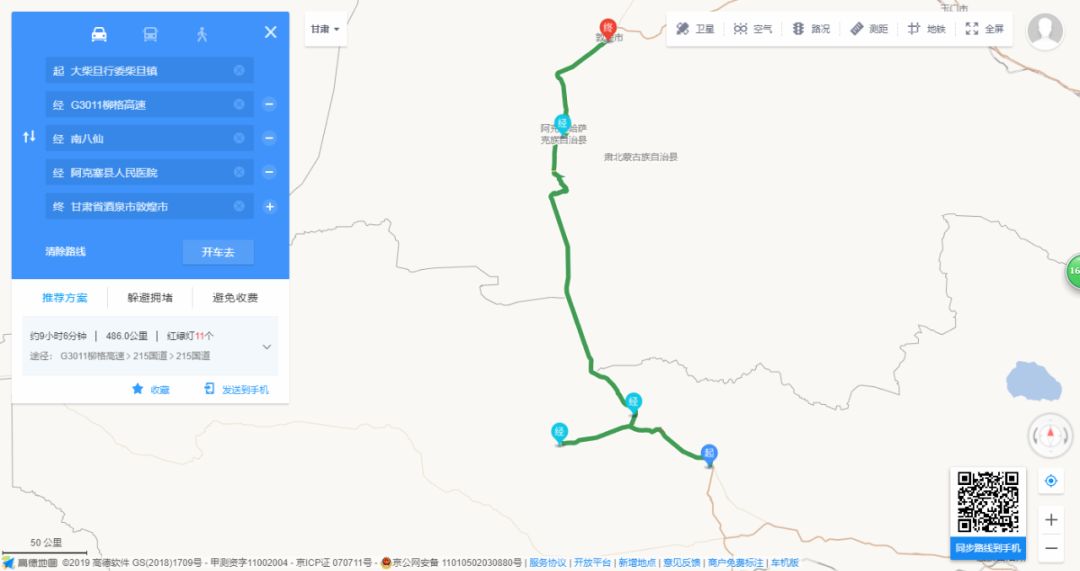Add a waypoint with the plus icon
Image resolution: width=1080 pixels, height=571 pixels.
(x=270, y=207)
